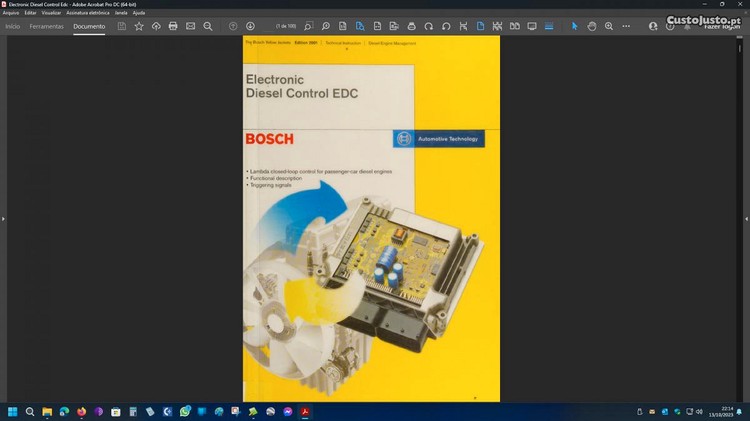Select the hand pan tool

point(592,26)
